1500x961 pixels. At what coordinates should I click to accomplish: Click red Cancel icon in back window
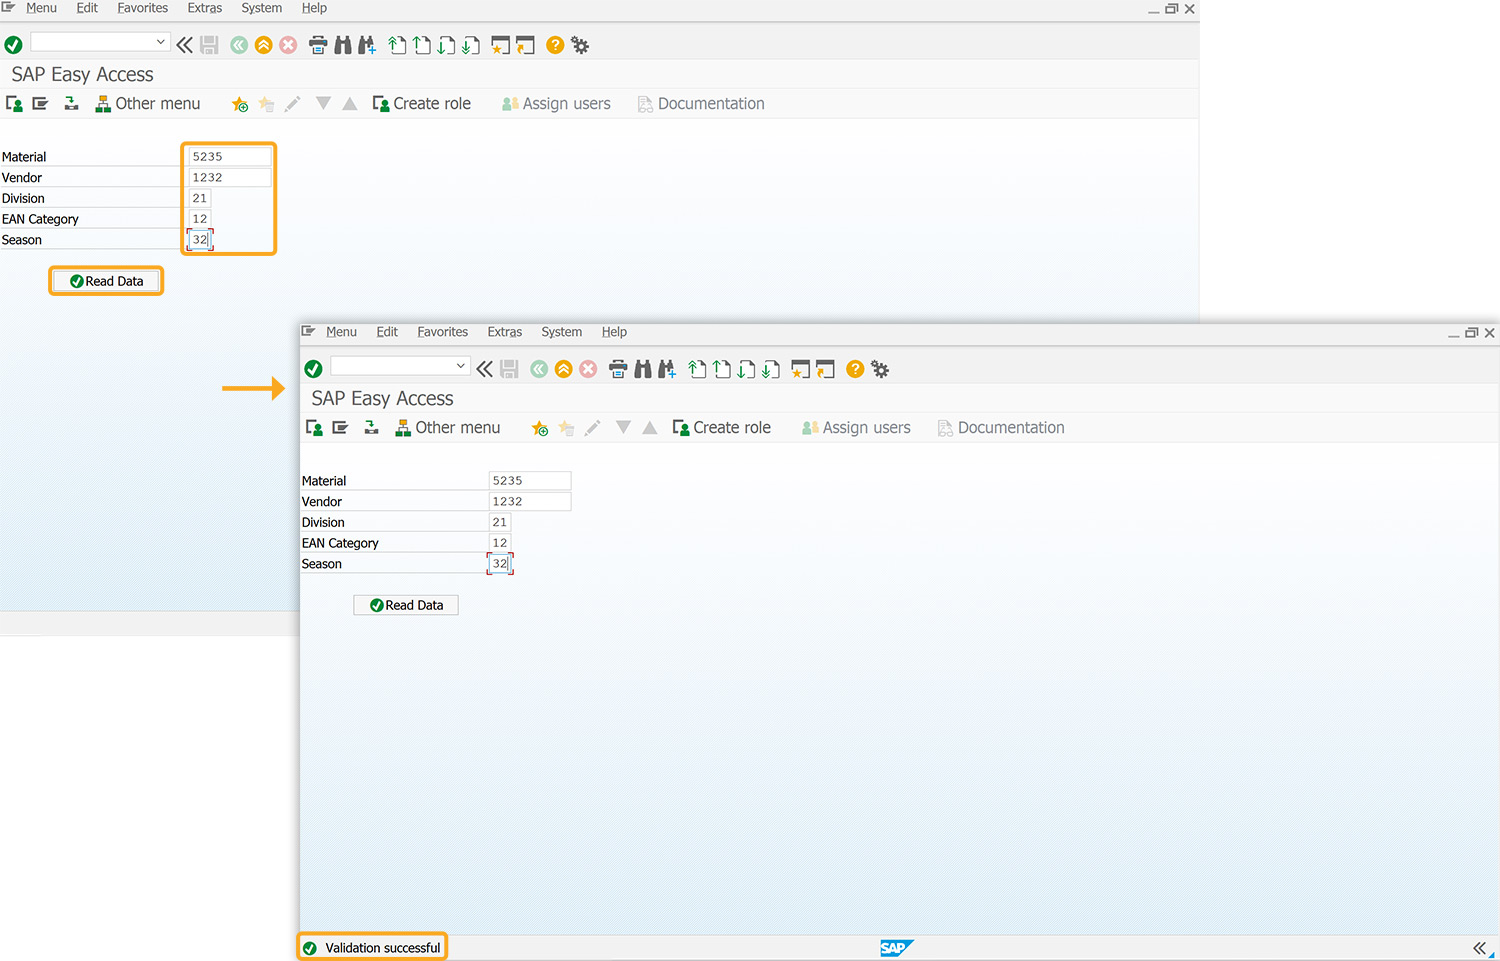289,45
